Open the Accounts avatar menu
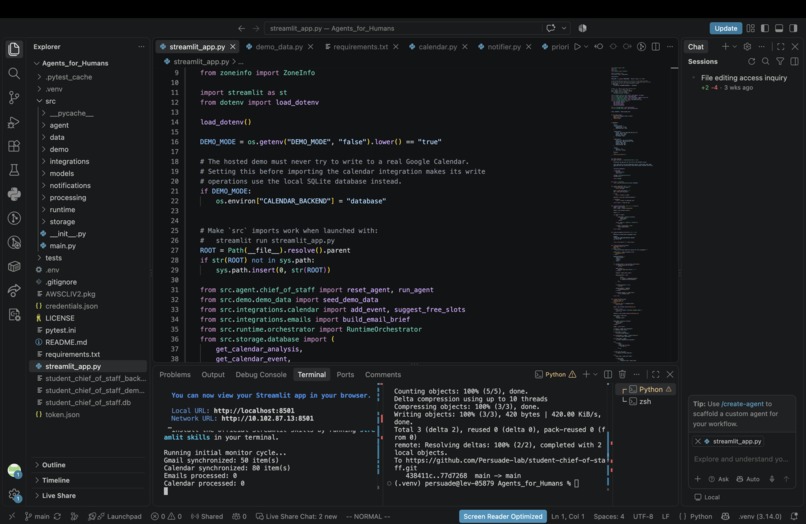 [x=14, y=471]
